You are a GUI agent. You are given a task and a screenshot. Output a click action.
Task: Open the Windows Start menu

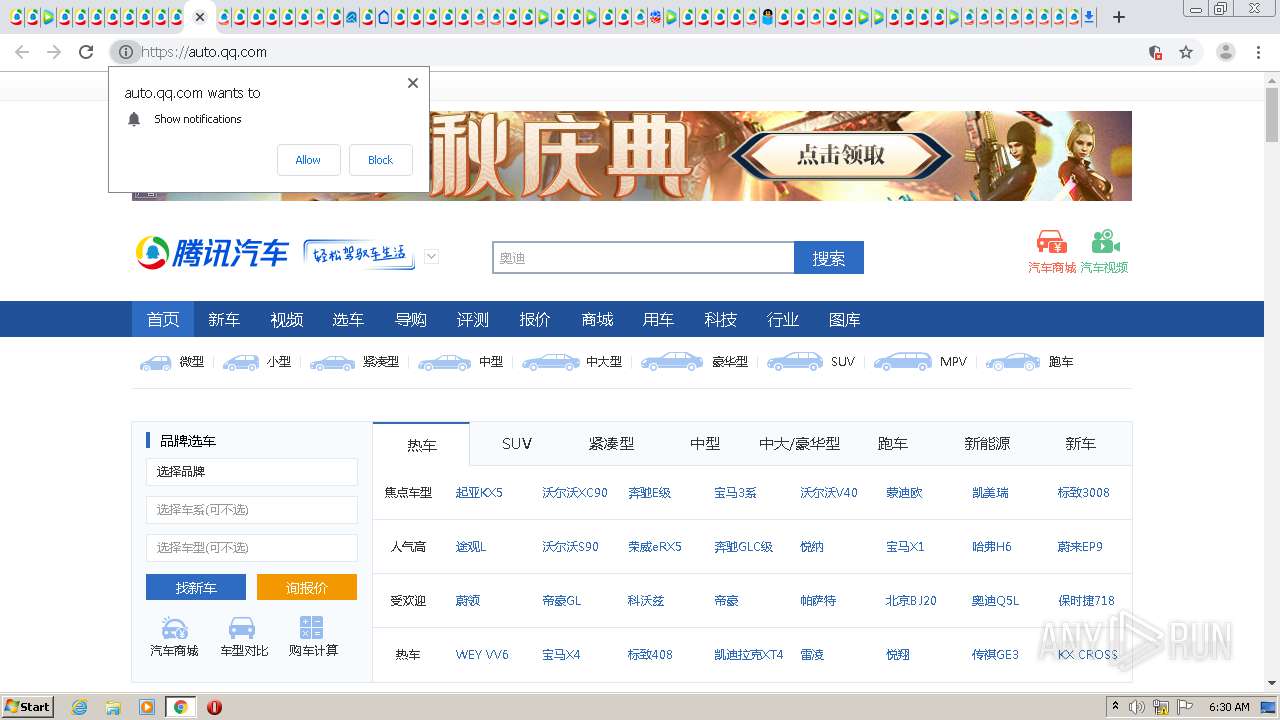[28, 707]
